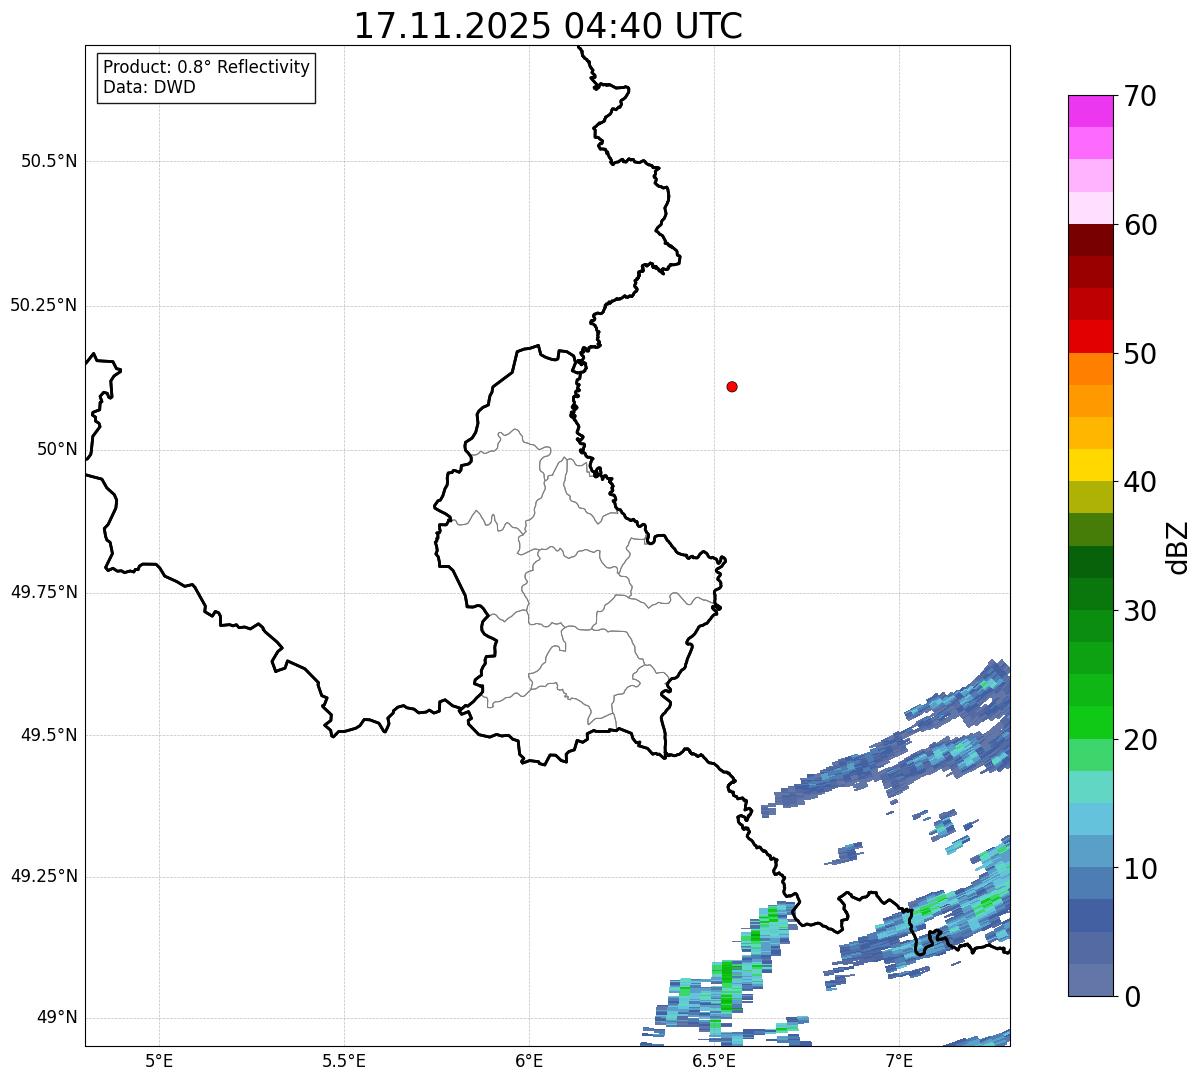The image size is (1202, 1081).
Task: Click the title 17.11.2025 04:40 UTC
Action: [x=548, y=26]
